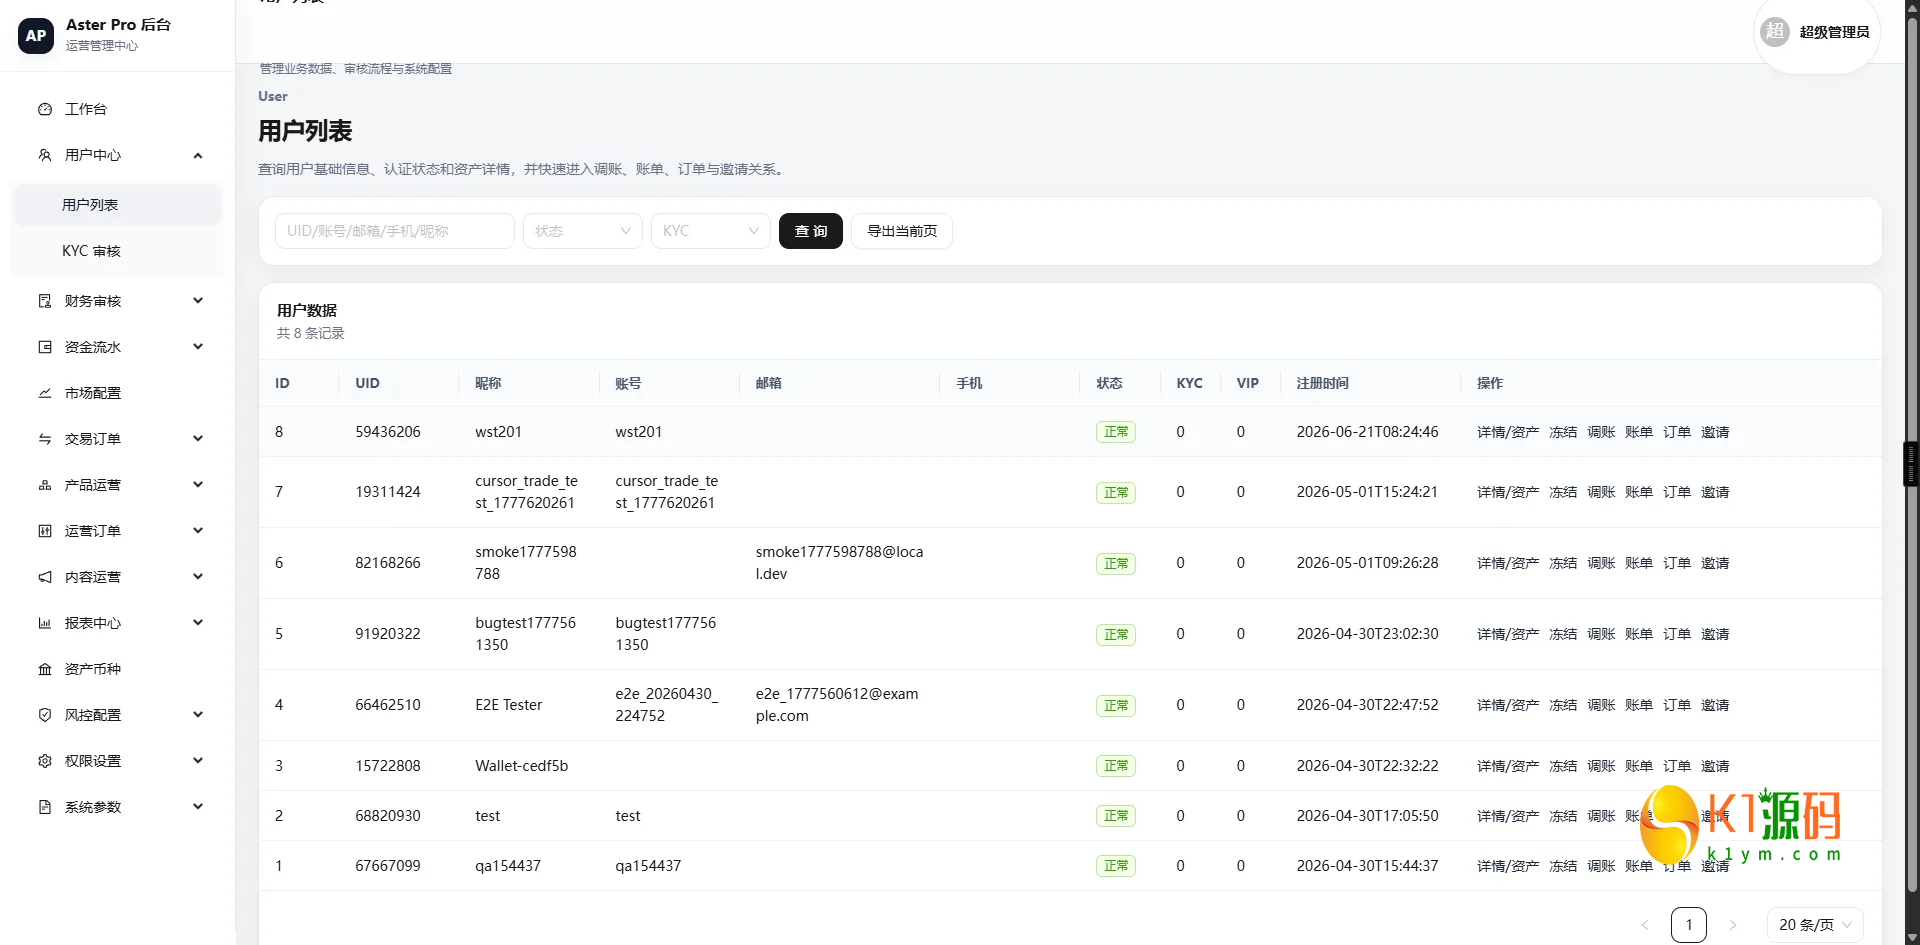
Task: Click the 风控配置 shield icon
Action: pyautogui.click(x=45, y=715)
